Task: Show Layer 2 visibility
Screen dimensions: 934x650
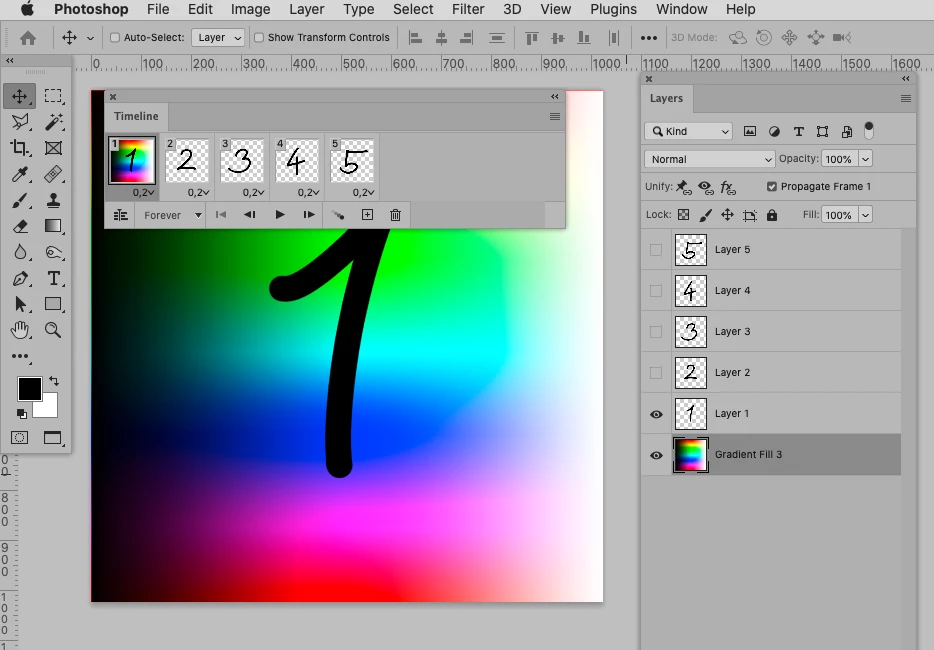Action: [x=656, y=373]
